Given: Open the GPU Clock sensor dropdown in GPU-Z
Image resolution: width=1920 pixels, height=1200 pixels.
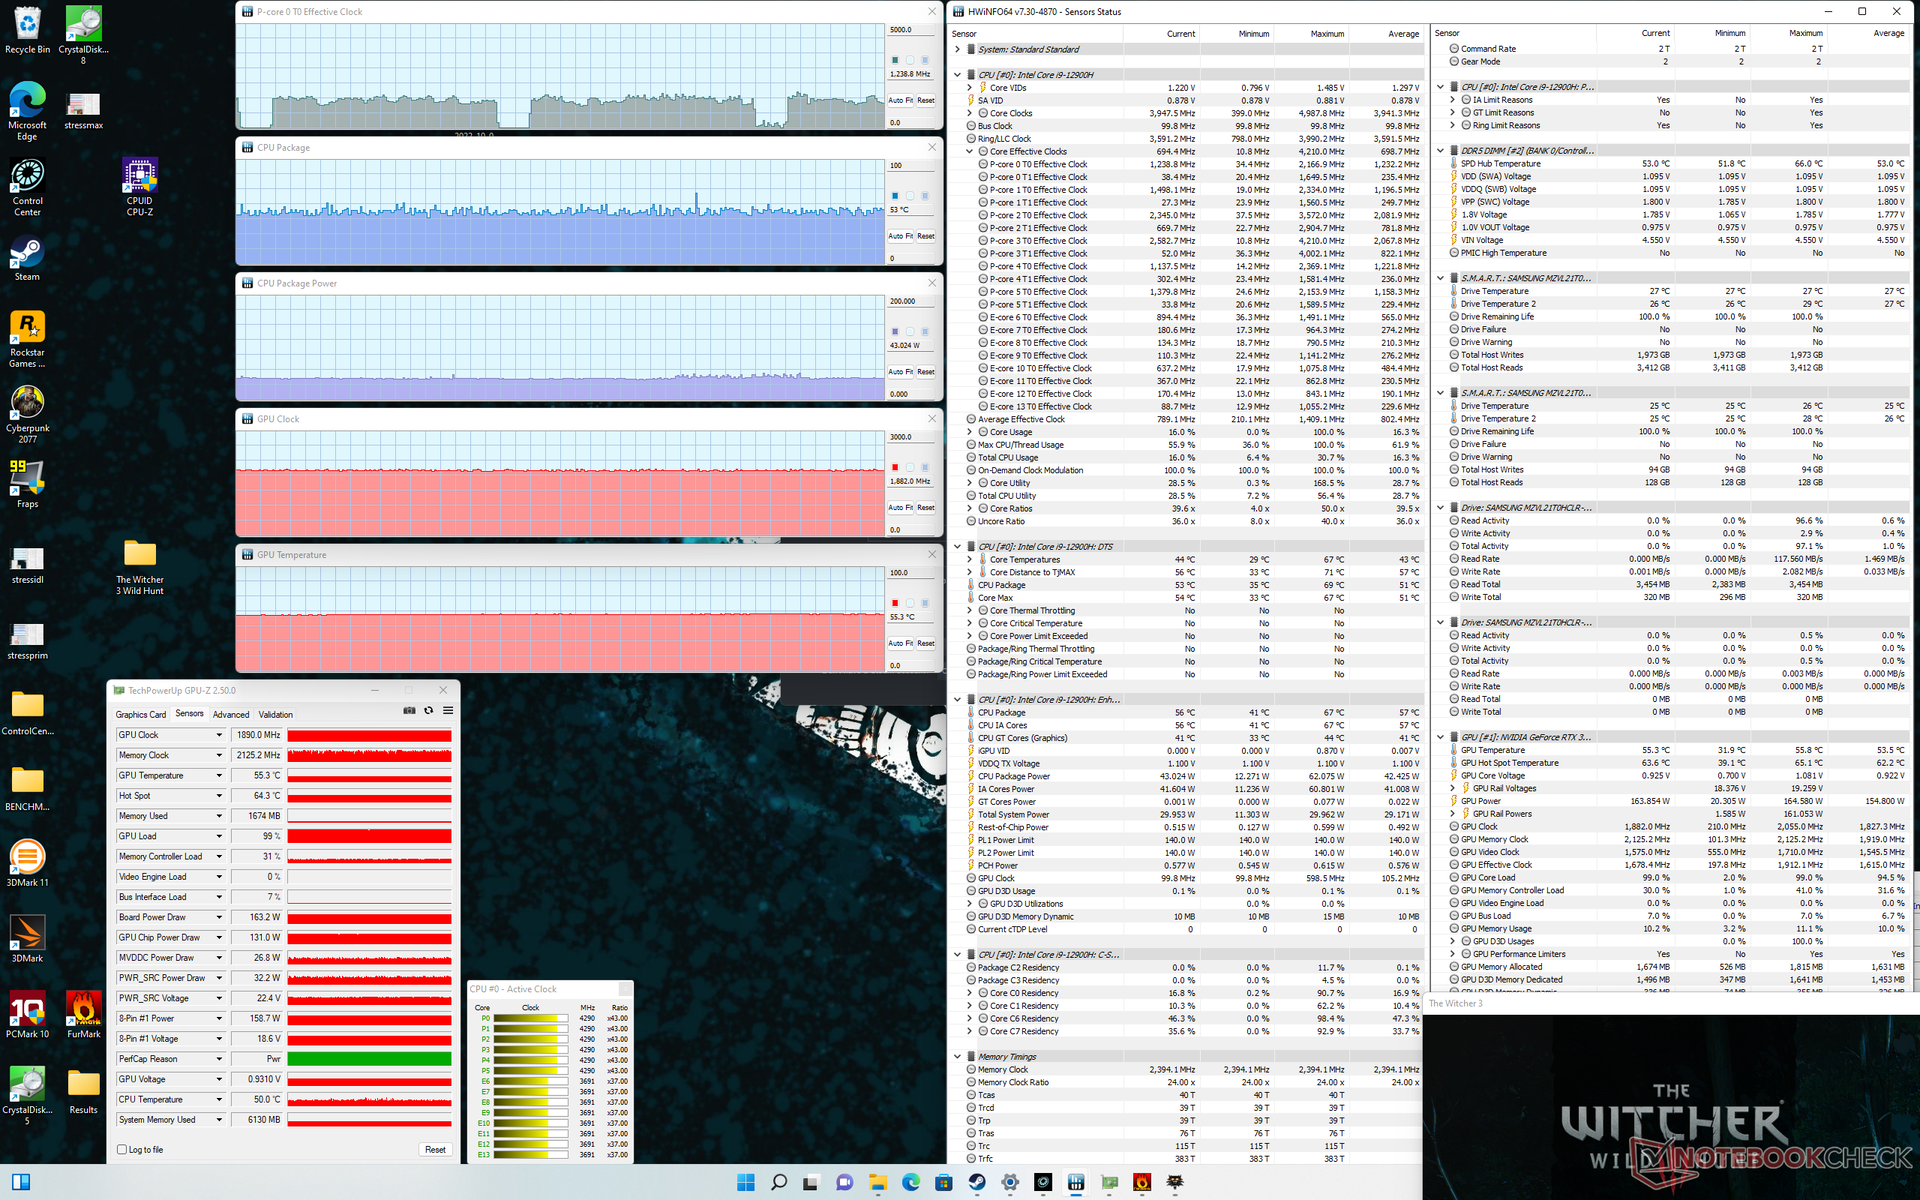Looking at the screenshot, I should pos(219,735).
